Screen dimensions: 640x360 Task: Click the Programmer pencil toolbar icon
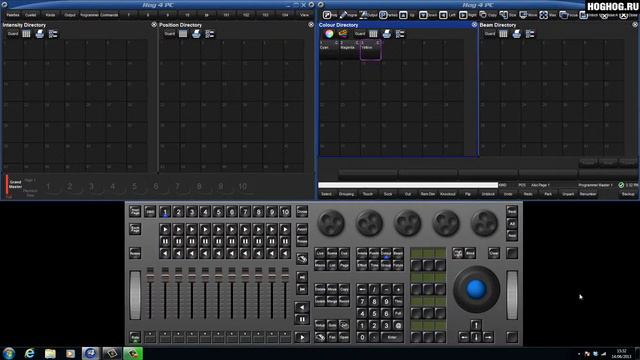(343, 15)
